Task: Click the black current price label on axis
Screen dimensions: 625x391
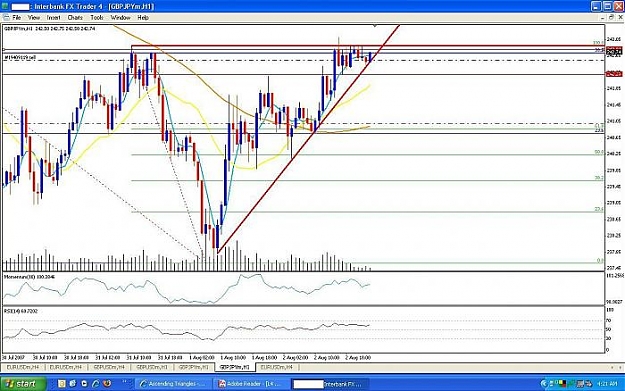Action: 614,51
